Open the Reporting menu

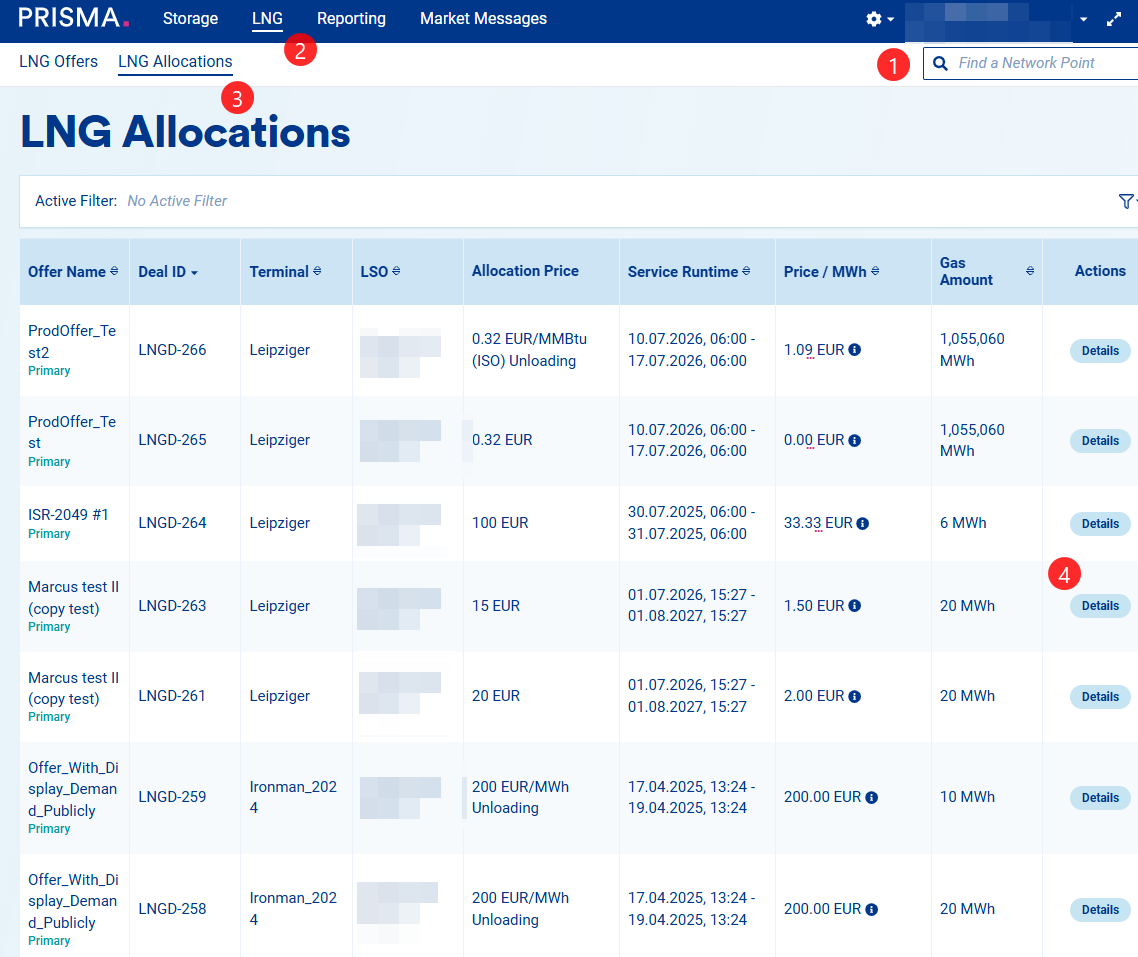point(351,19)
